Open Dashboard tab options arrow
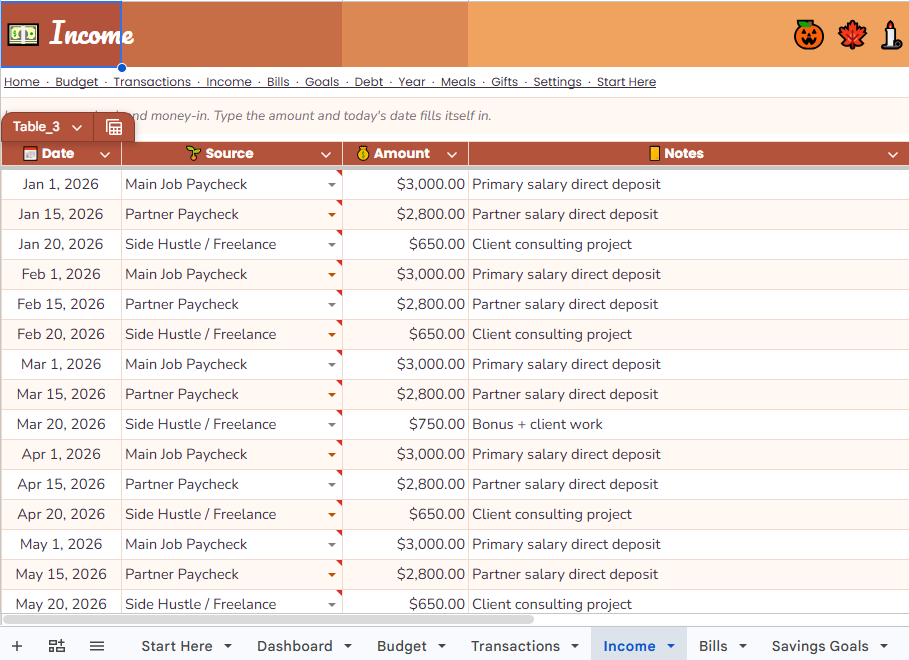909x660 pixels. point(348,646)
